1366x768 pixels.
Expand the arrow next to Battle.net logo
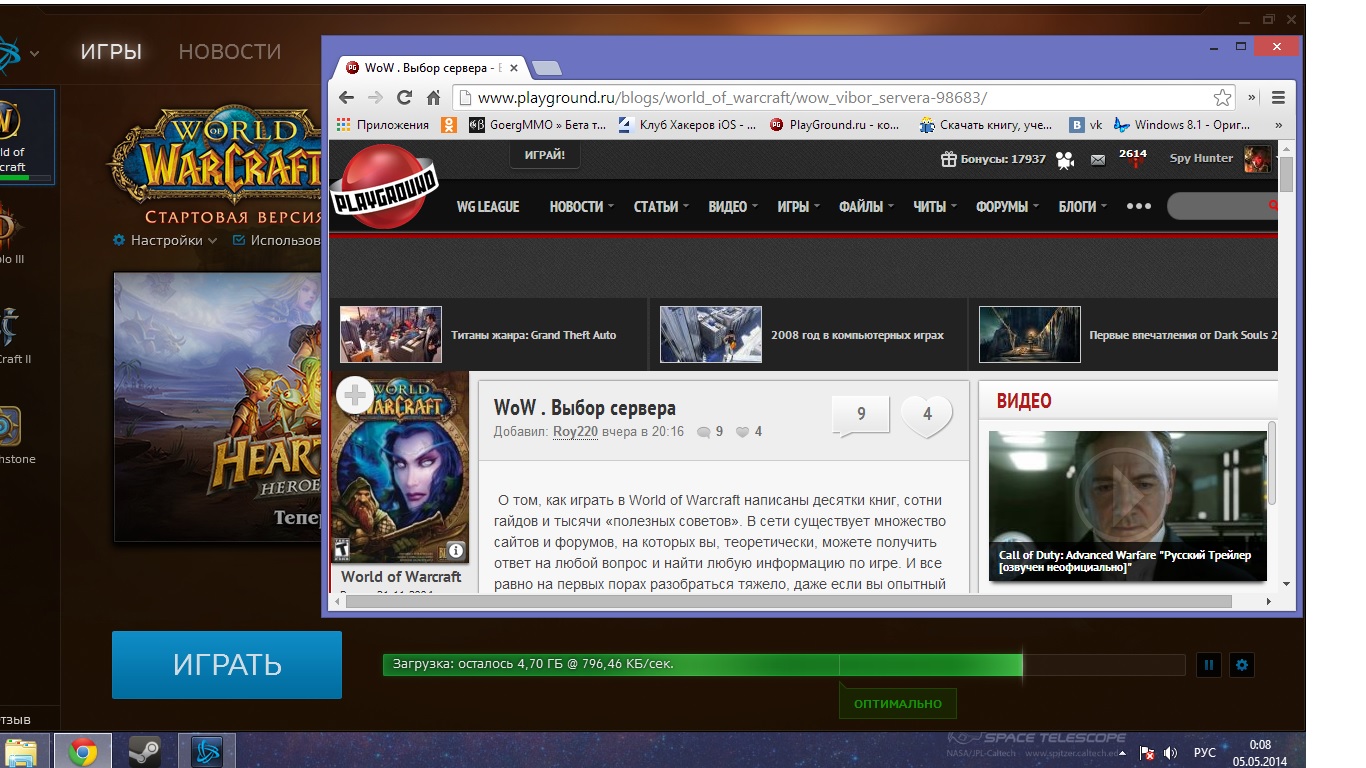[x=35, y=53]
